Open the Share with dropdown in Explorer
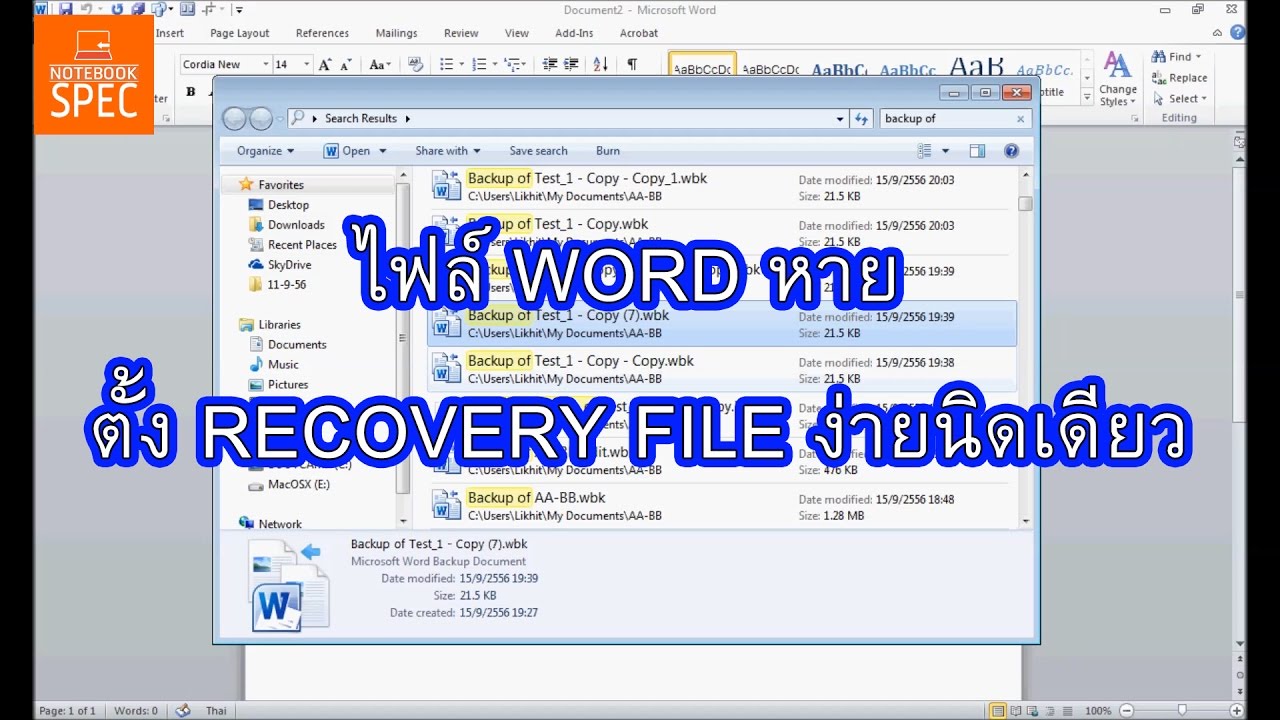 click(x=448, y=151)
